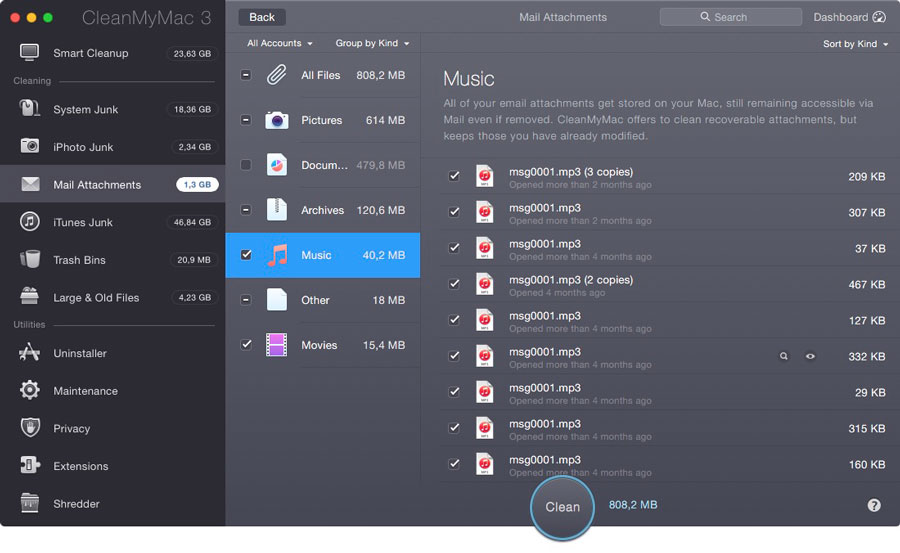Image resolution: width=900 pixels, height=553 pixels.
Task: Open Smart Cleanup monitor icon
Action: tap(29, 53)
